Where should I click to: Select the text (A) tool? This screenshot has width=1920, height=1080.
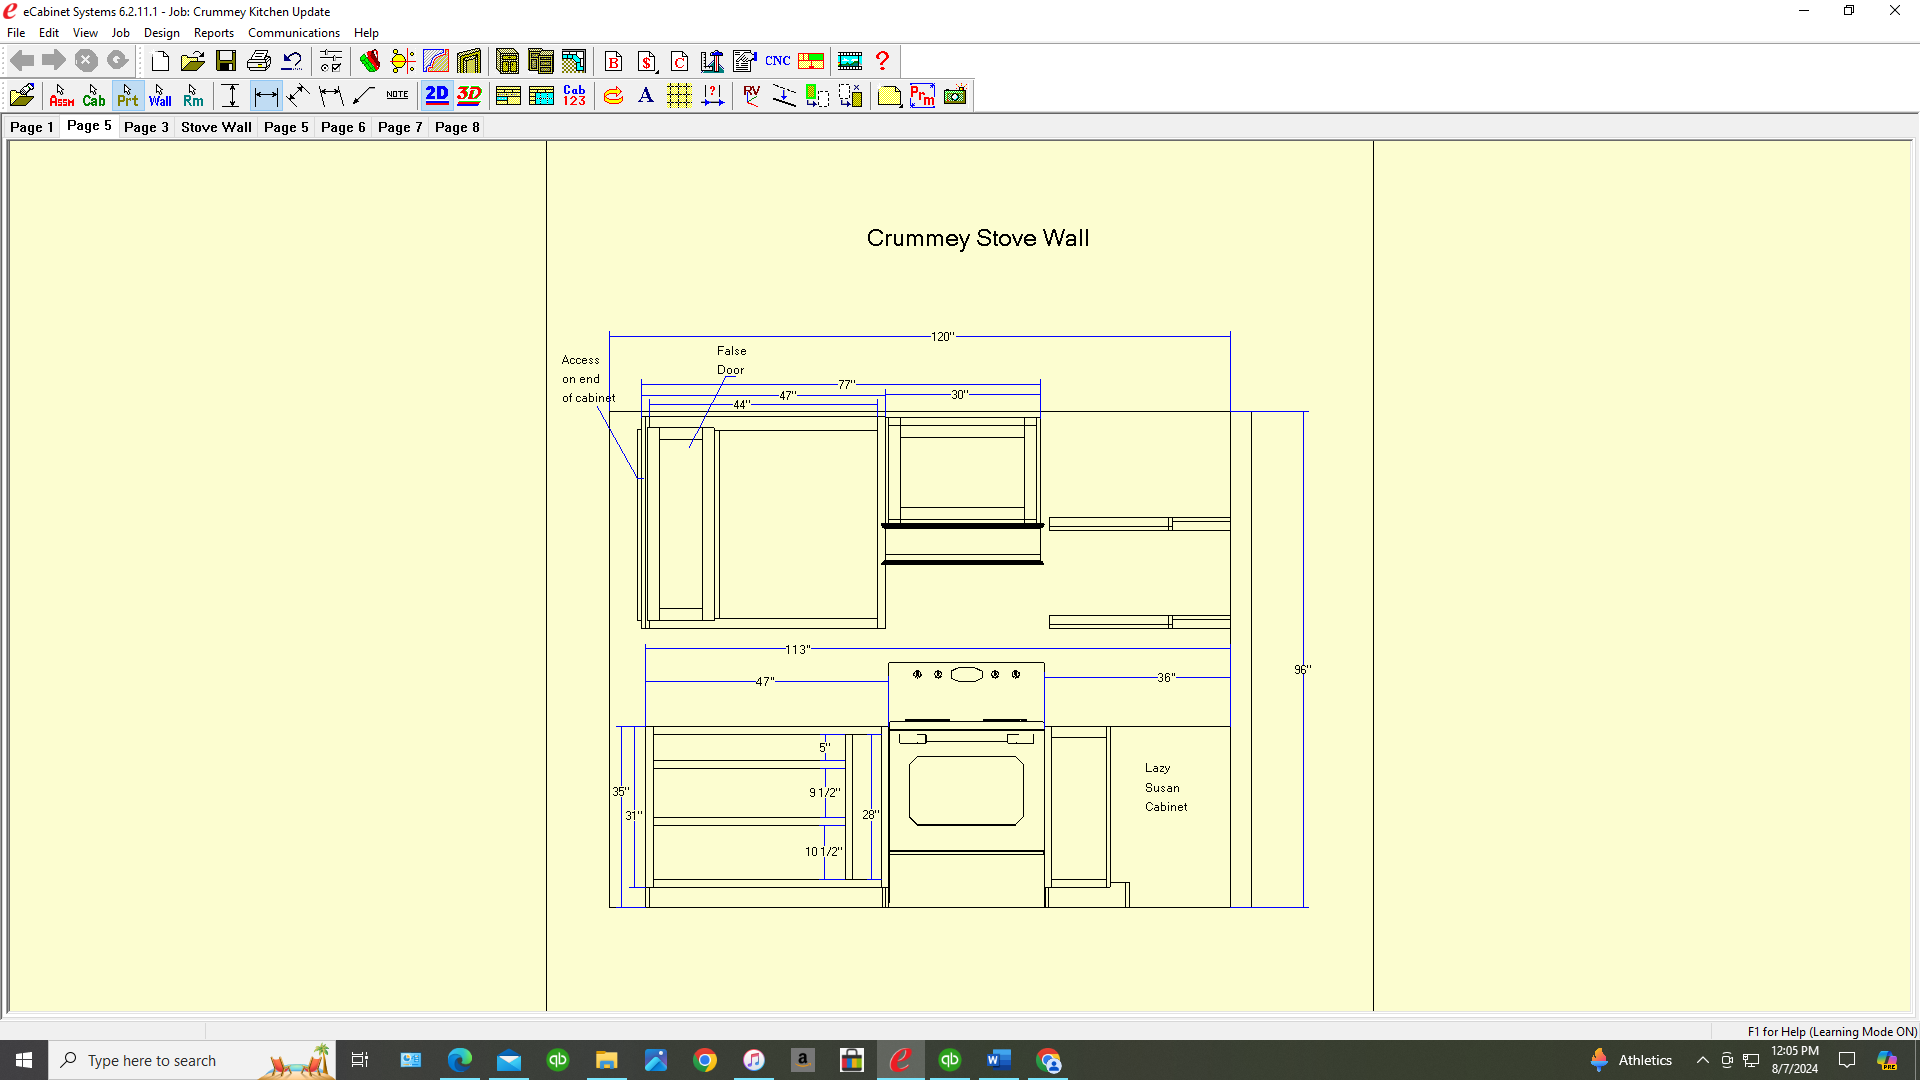646,96
